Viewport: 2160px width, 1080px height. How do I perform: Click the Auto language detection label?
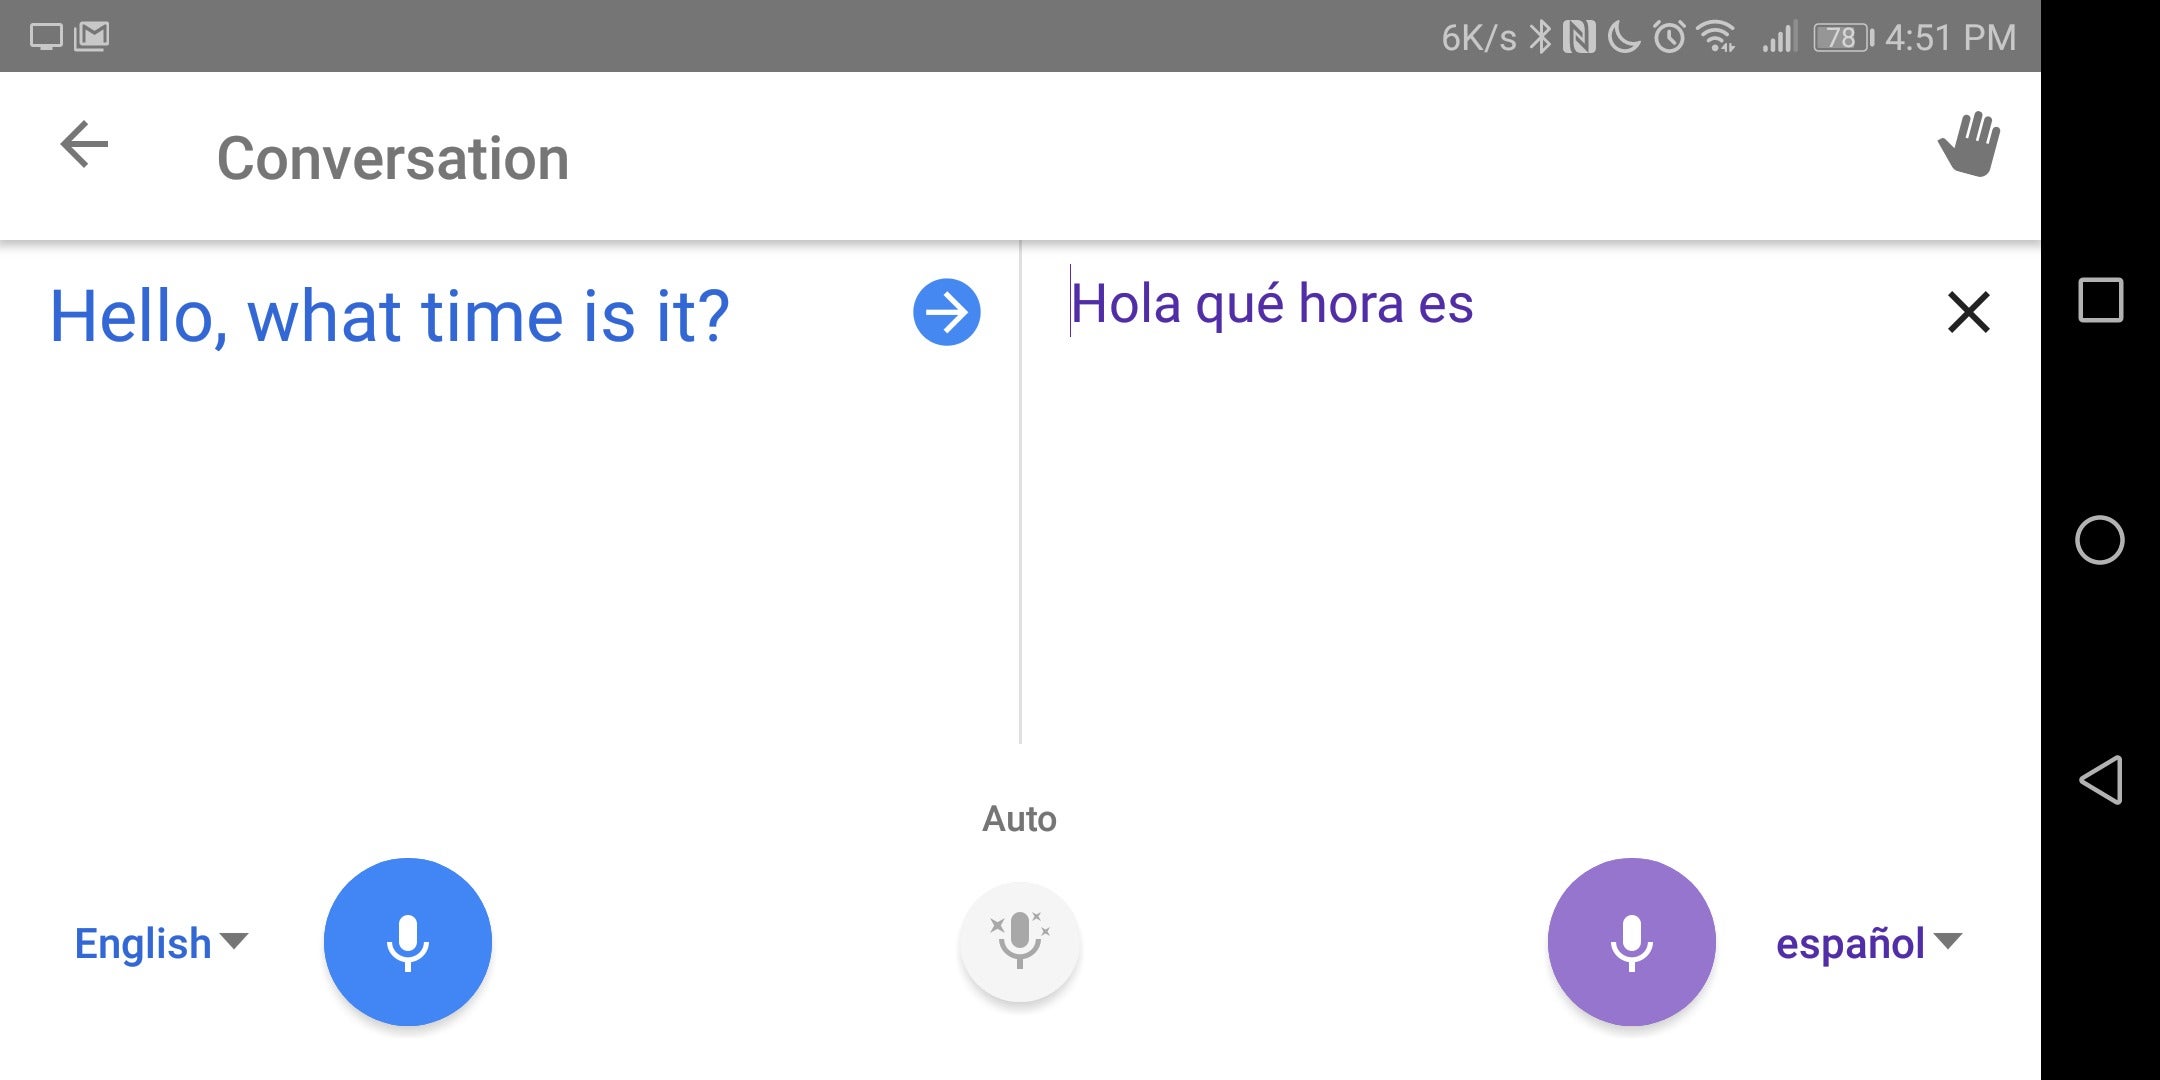[x=1019, y=817]
